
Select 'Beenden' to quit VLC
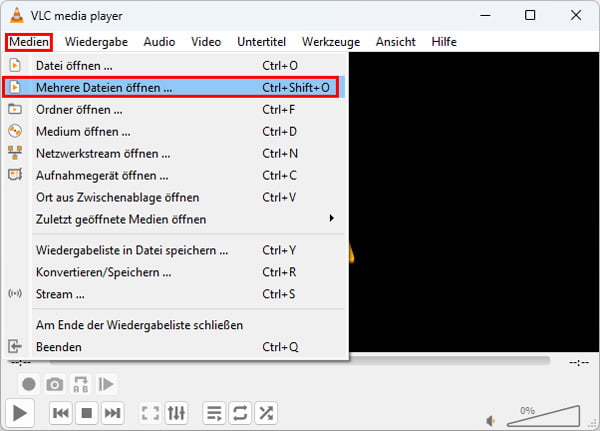174,347
